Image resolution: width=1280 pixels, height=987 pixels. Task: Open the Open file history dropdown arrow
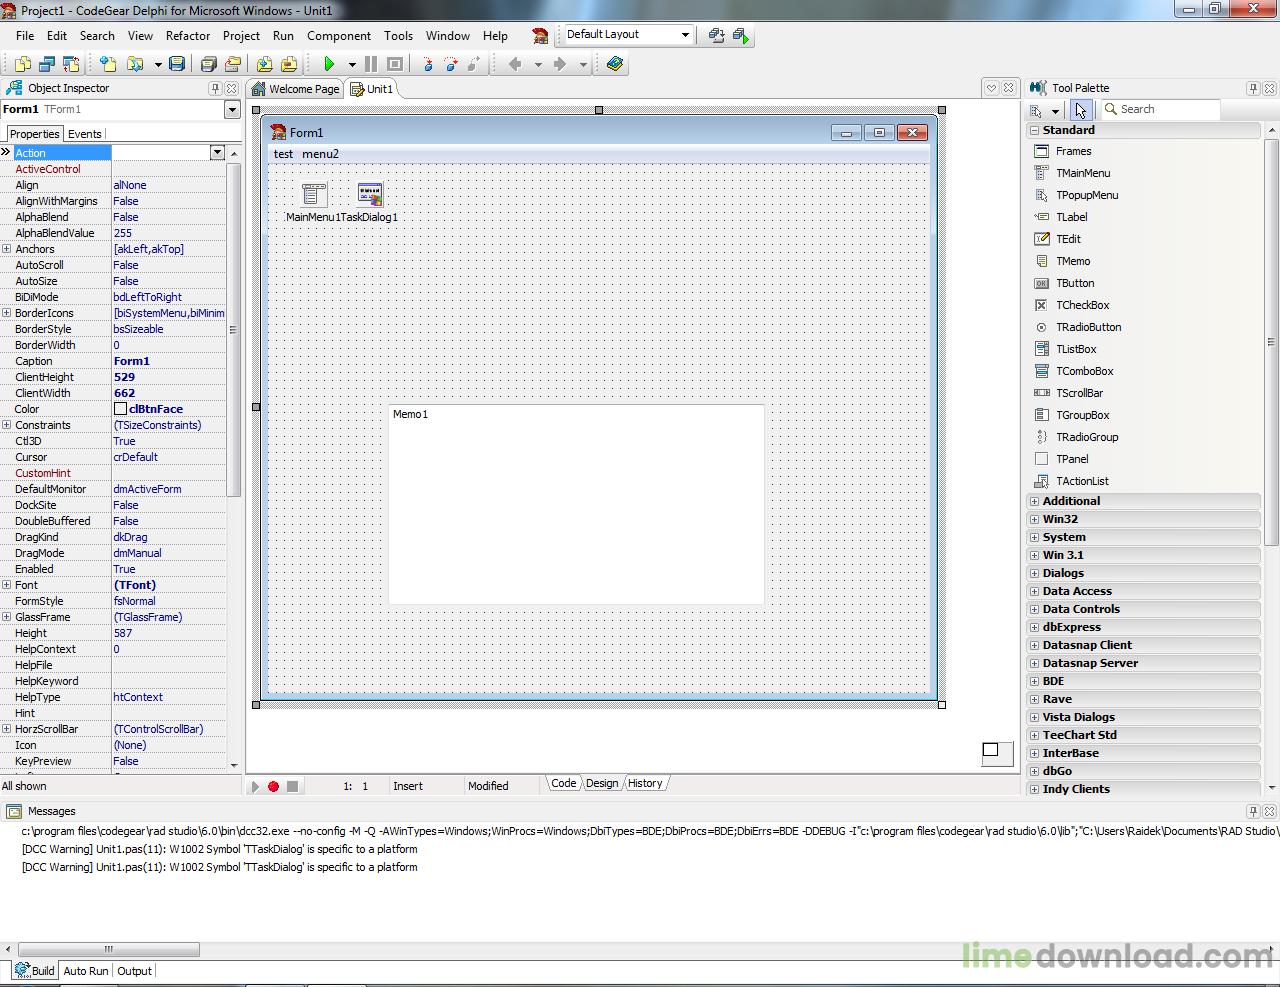(157, 64)
